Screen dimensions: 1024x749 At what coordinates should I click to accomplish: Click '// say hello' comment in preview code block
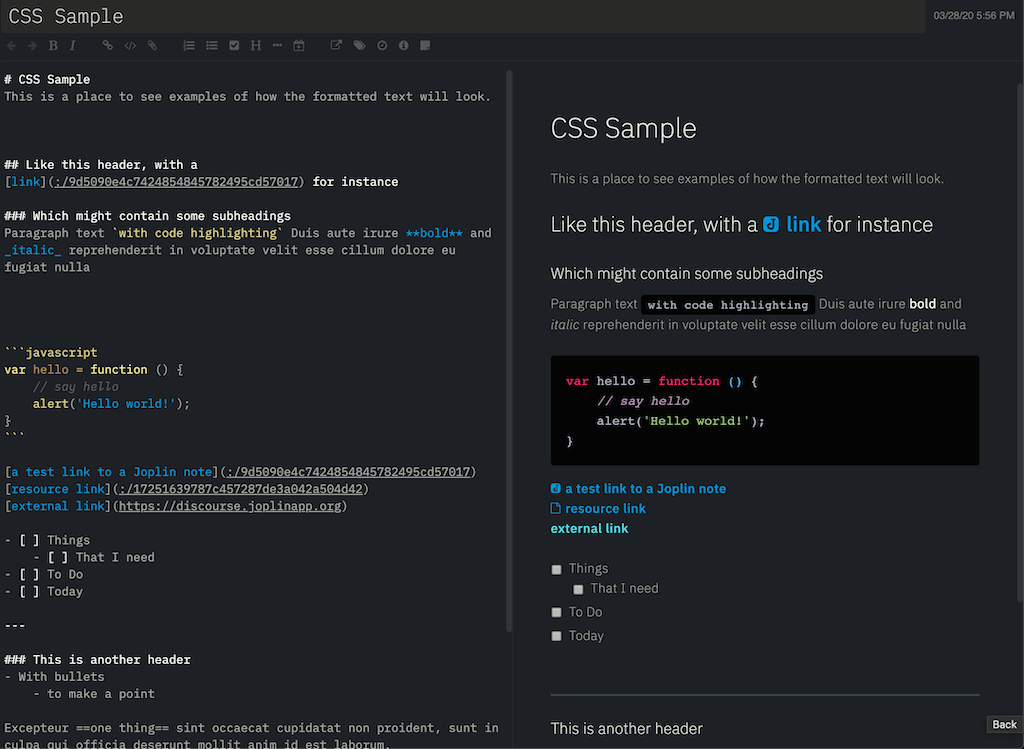[x=643, y=401]
